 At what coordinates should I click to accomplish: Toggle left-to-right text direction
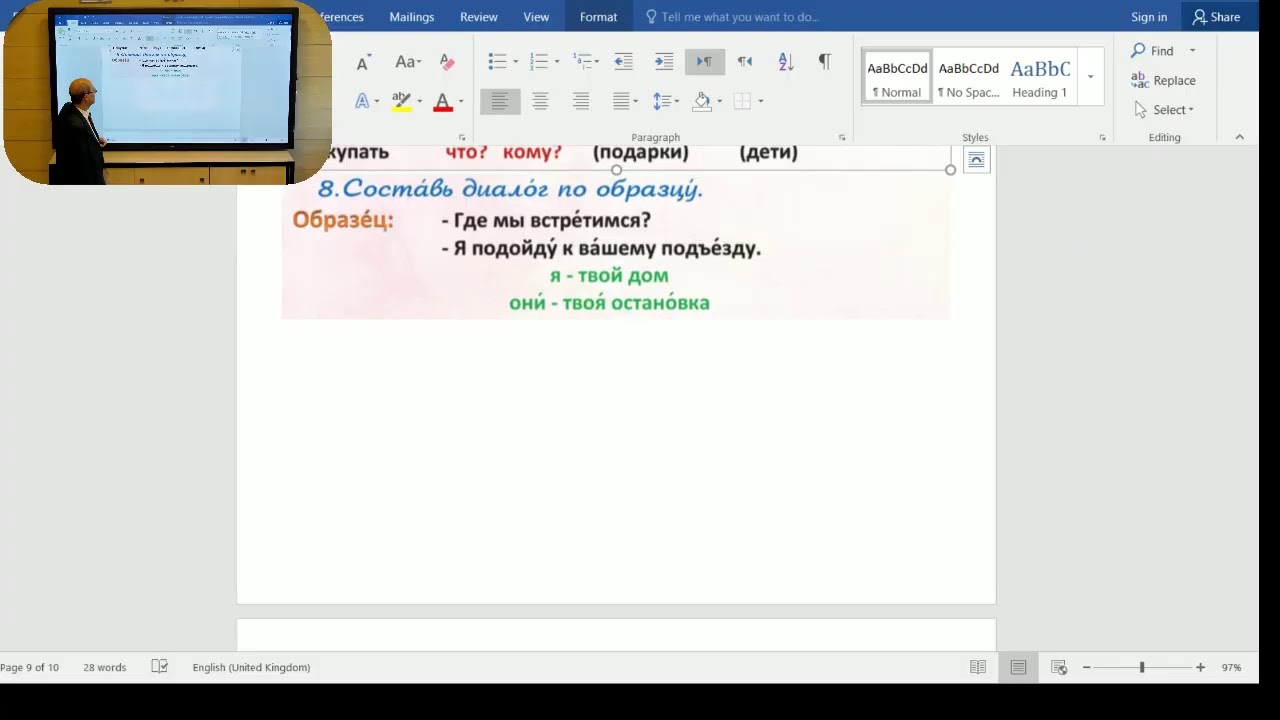704,62
